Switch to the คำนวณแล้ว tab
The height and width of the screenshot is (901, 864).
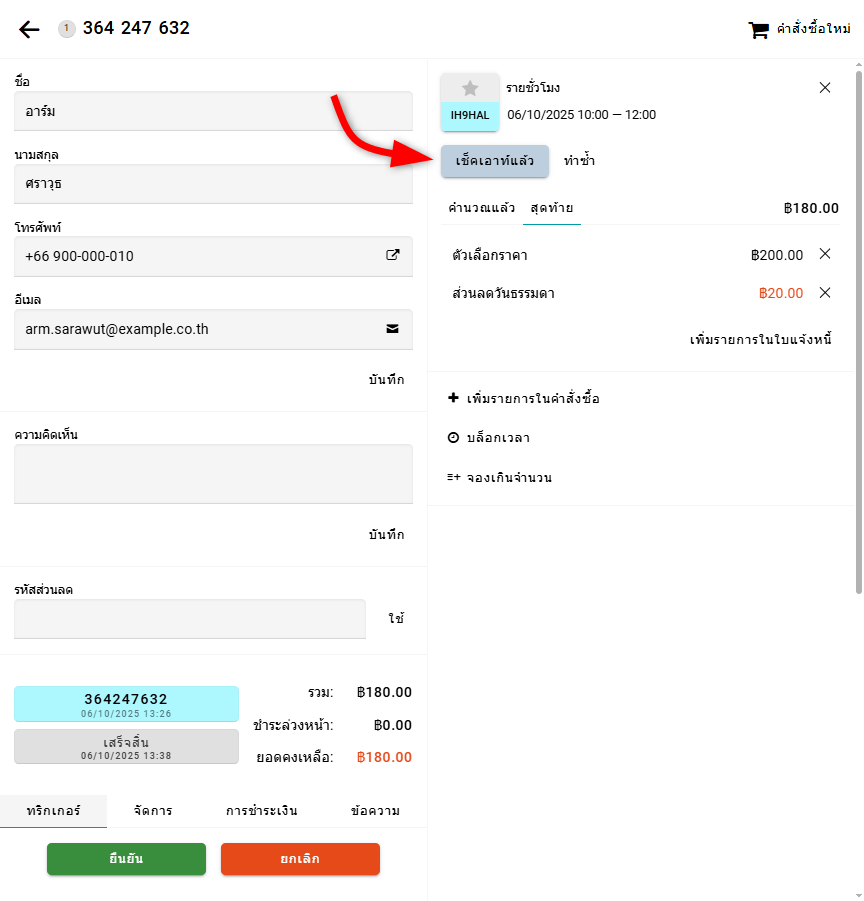(x=481, y=208)
